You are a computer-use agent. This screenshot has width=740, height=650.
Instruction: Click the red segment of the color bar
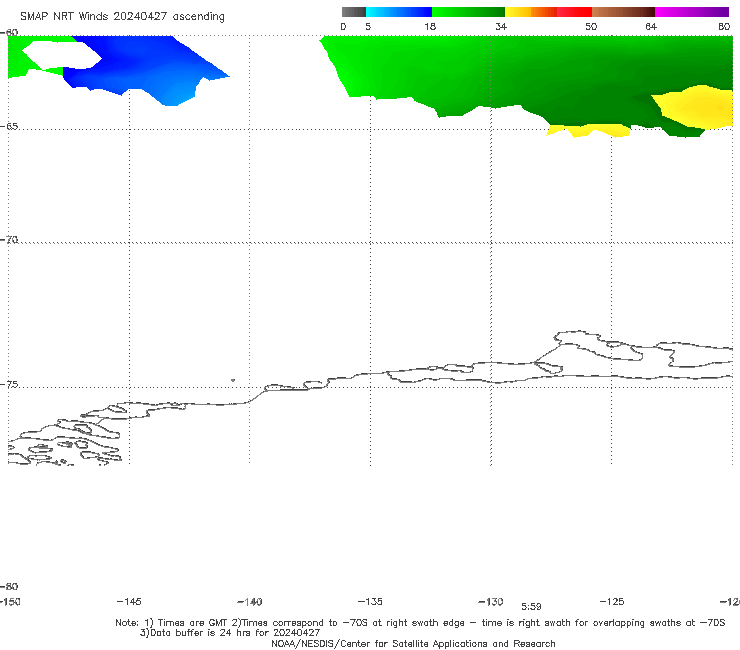pyautogui.click(x=574, y=12)
